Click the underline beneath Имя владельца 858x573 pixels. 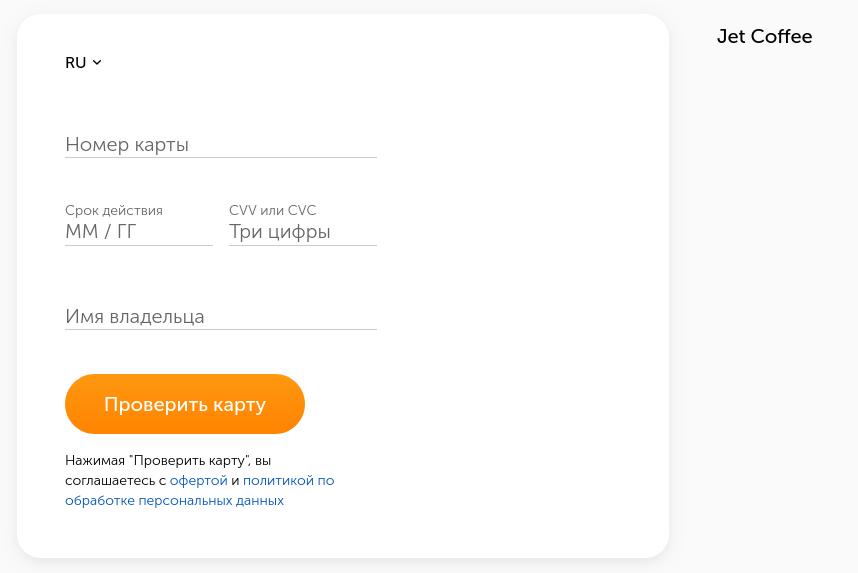[220, 329]
